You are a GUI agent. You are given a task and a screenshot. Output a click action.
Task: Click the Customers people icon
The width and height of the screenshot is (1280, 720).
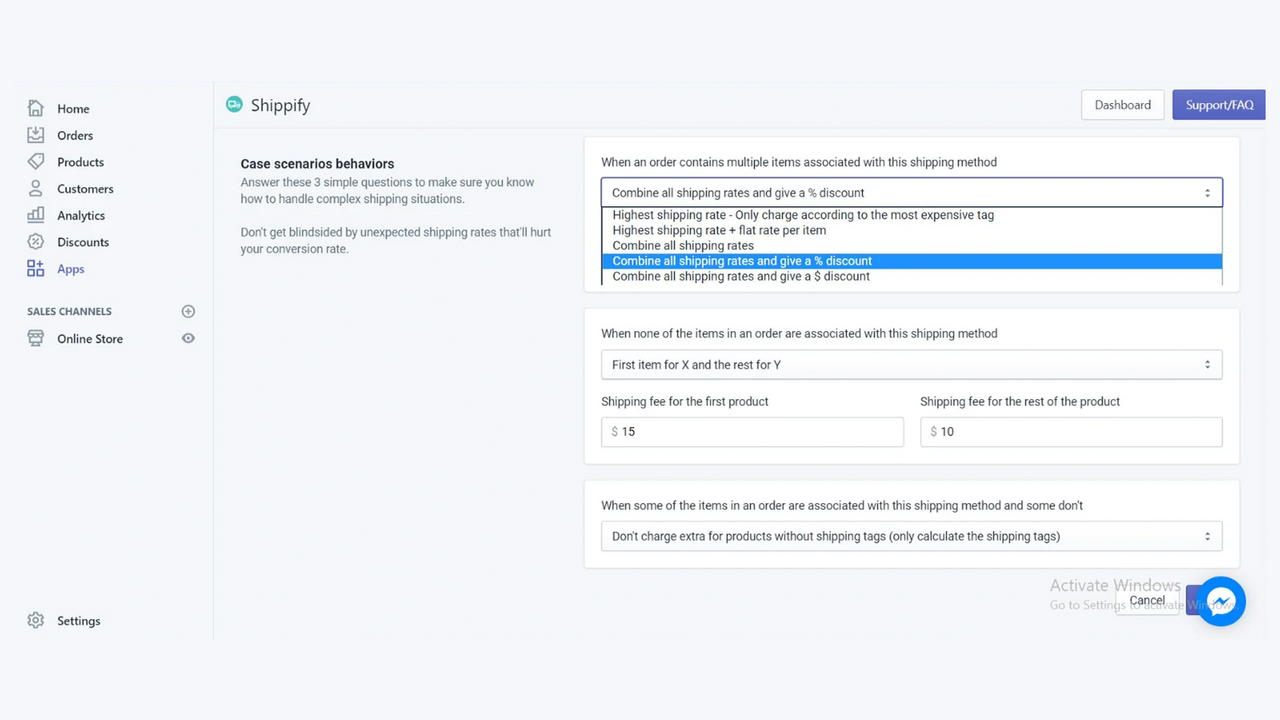(x=35, y=188)
